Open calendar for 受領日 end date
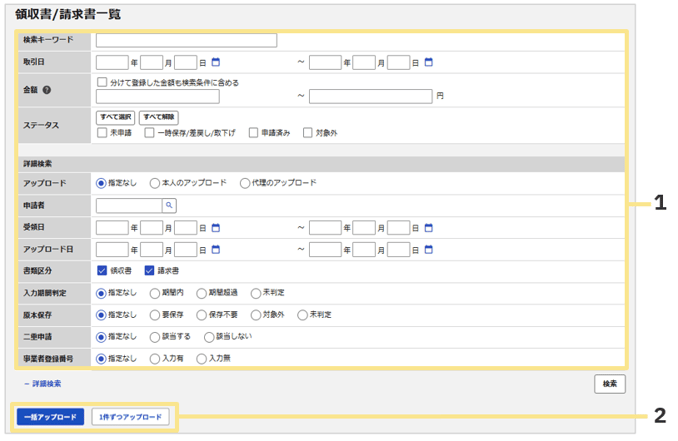The height and width of the screenshot is (441, 678). point(429,227)
